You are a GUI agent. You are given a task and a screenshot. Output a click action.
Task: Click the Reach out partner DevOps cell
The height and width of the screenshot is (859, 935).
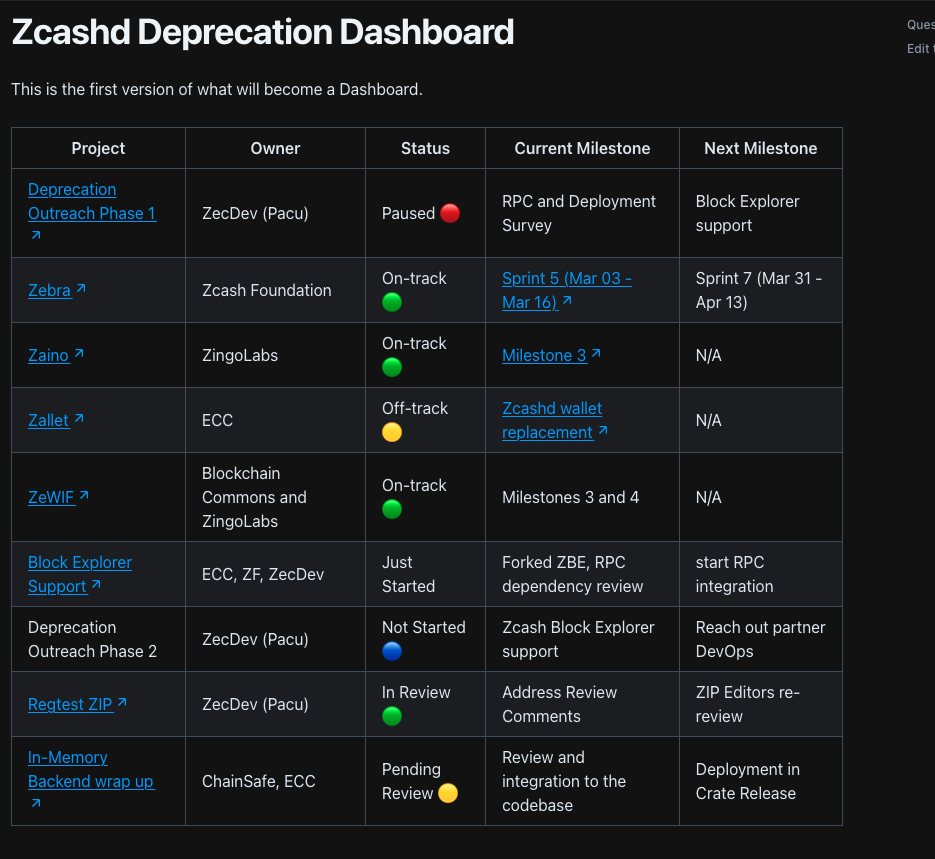[x=760, y=639]
